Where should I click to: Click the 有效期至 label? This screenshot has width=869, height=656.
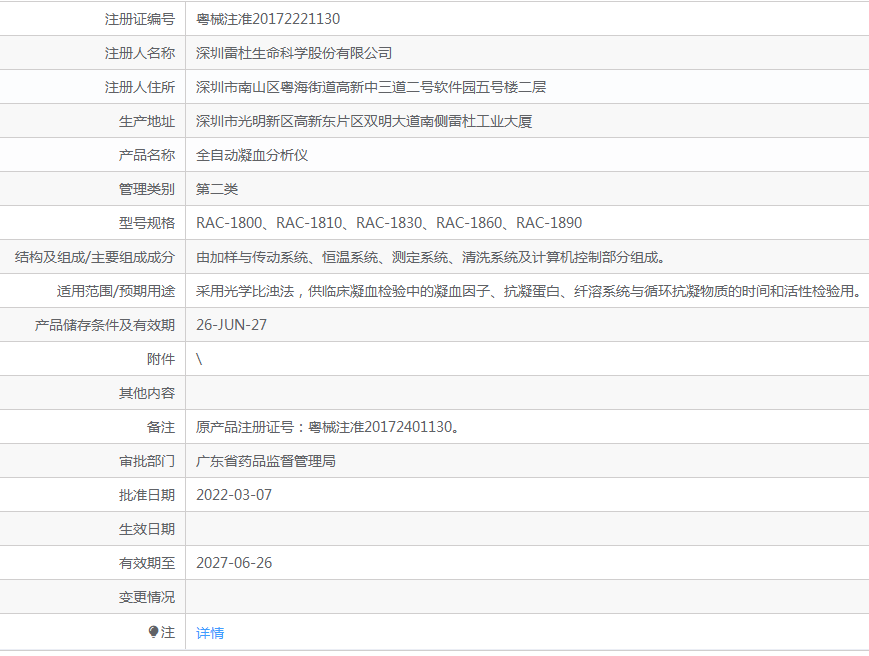(147, 563)
